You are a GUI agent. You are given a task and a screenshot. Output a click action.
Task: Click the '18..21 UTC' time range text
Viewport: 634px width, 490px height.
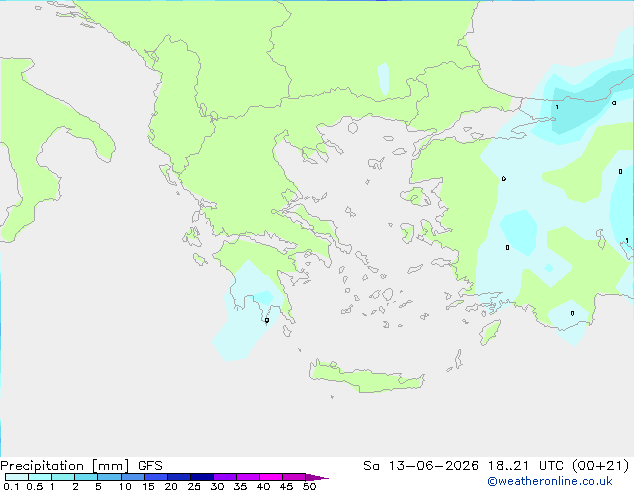coord(526,466)
